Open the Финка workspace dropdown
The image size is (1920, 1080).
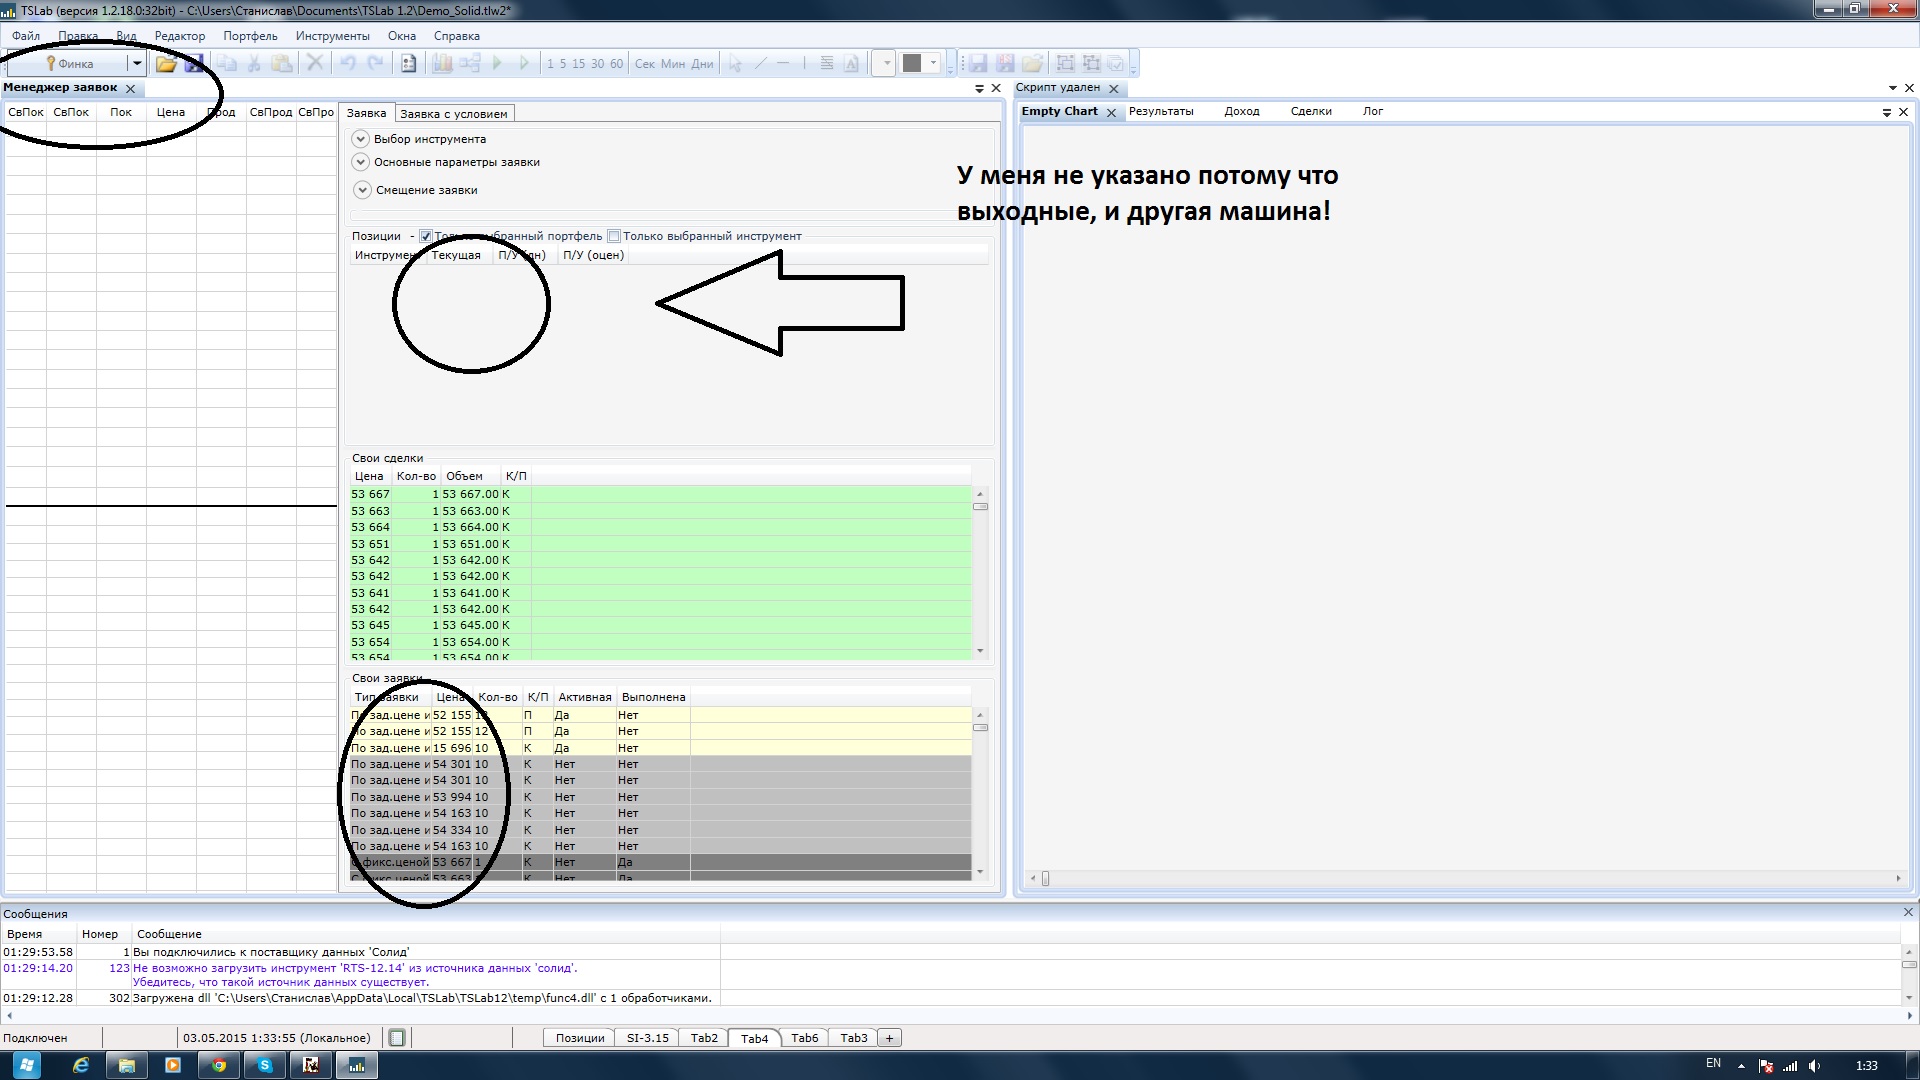pyautogui.click(x=137, y=64)
